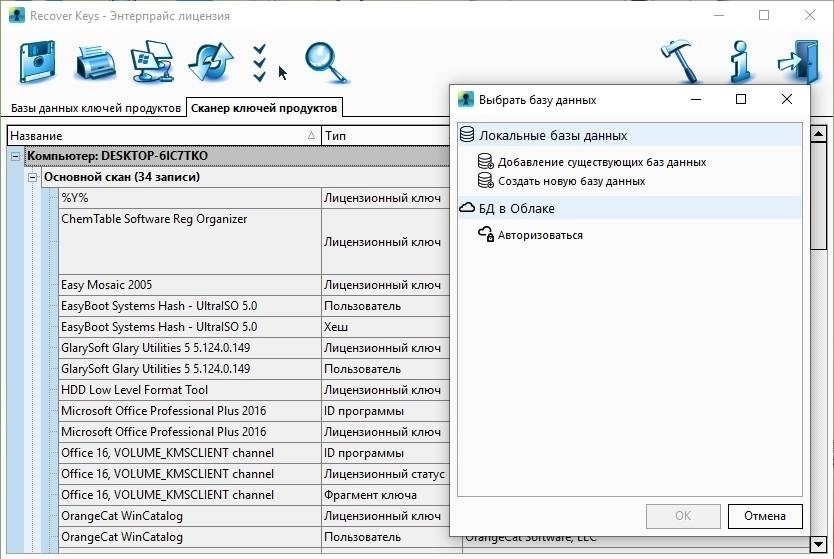Collapse the Компьютер: DESKTOP-6IC7TKO node
The height and width of the screenshot is (559, 834).
pyautogui.click(x=15, y=156)
